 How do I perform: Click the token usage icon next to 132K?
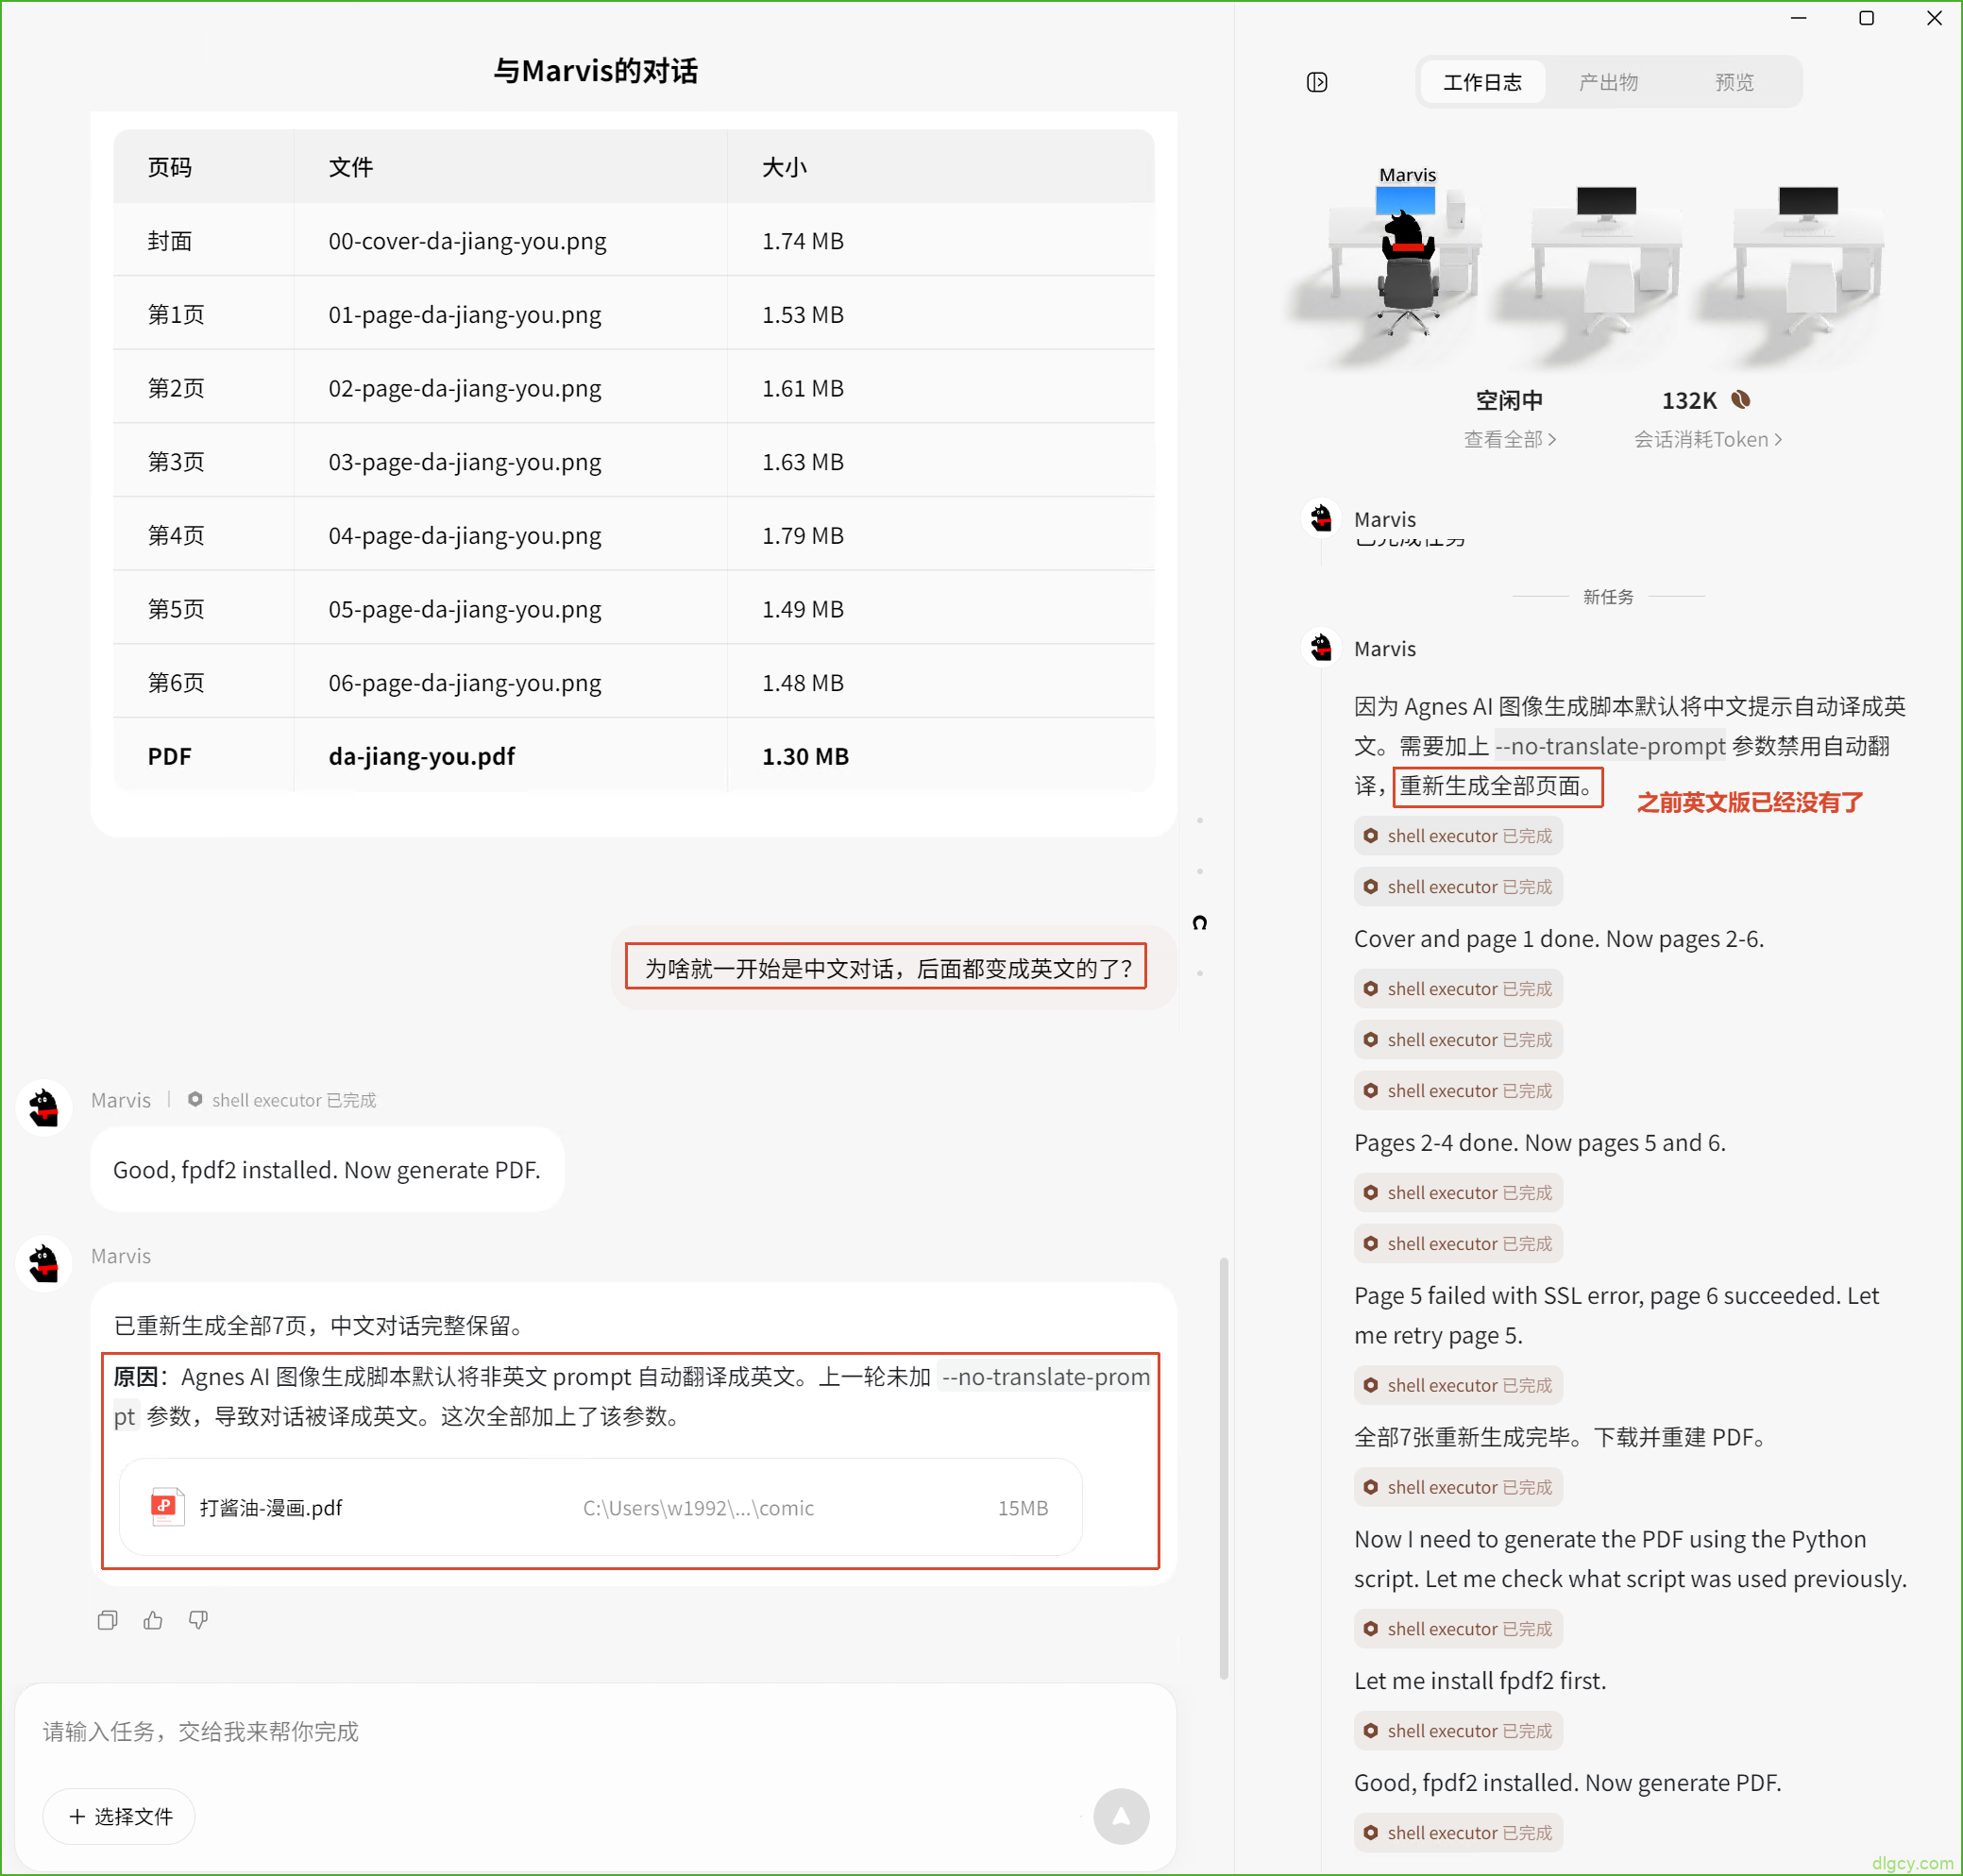pyautogui.click(x=1741, y=400)
